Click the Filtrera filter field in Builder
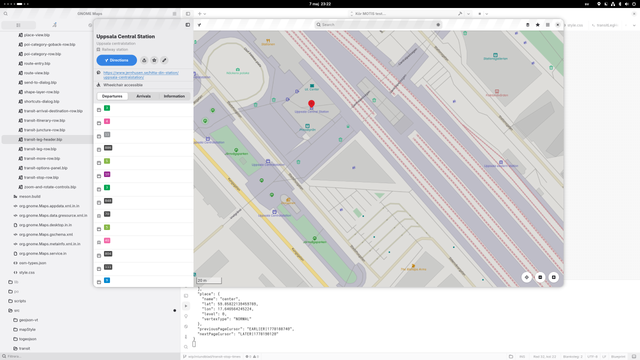Viewport: 640px width, 360px height. coord(90,356)
